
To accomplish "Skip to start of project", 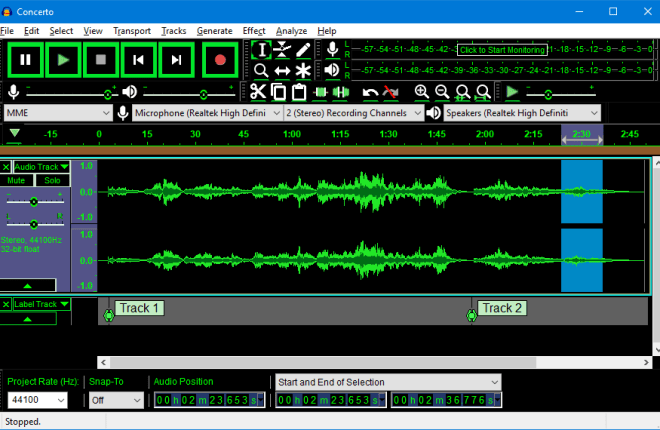I will coord(138,60).
